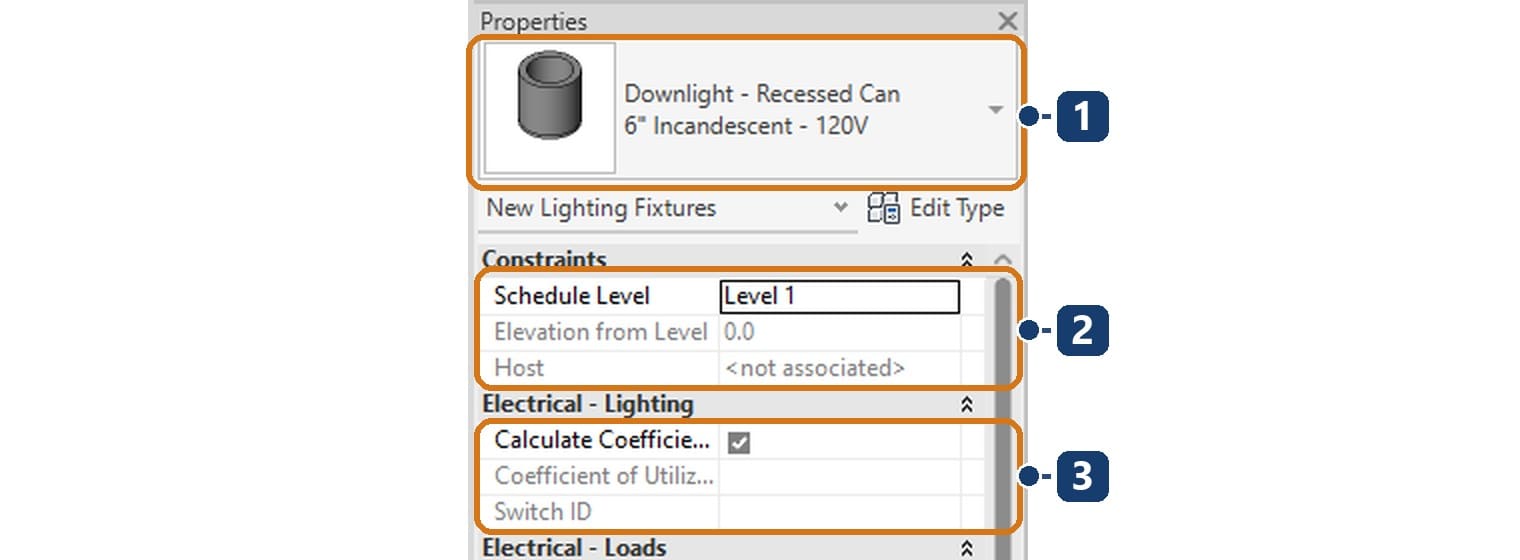Screen dimensions: 1520x560
Task: Collapse the Electrical - Lighting section
Action: (x=966, y=405)
